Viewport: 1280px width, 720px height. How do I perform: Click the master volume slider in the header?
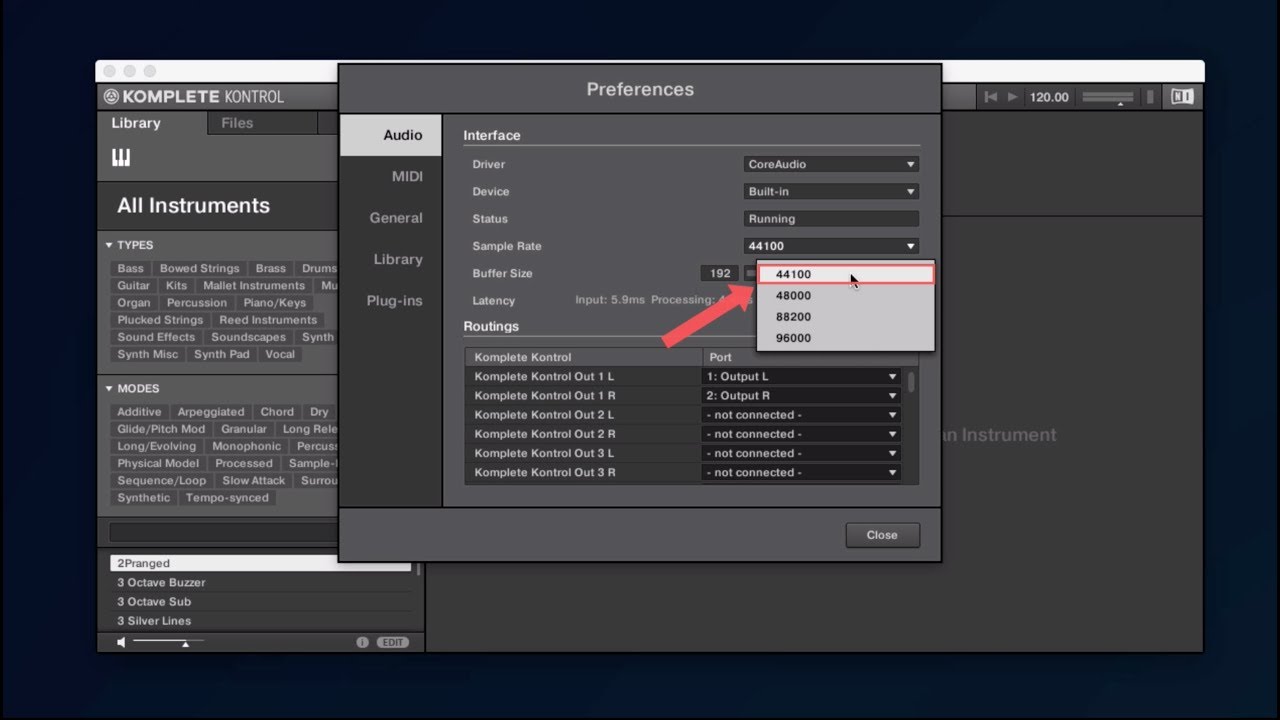click(x=1110, y=97)
